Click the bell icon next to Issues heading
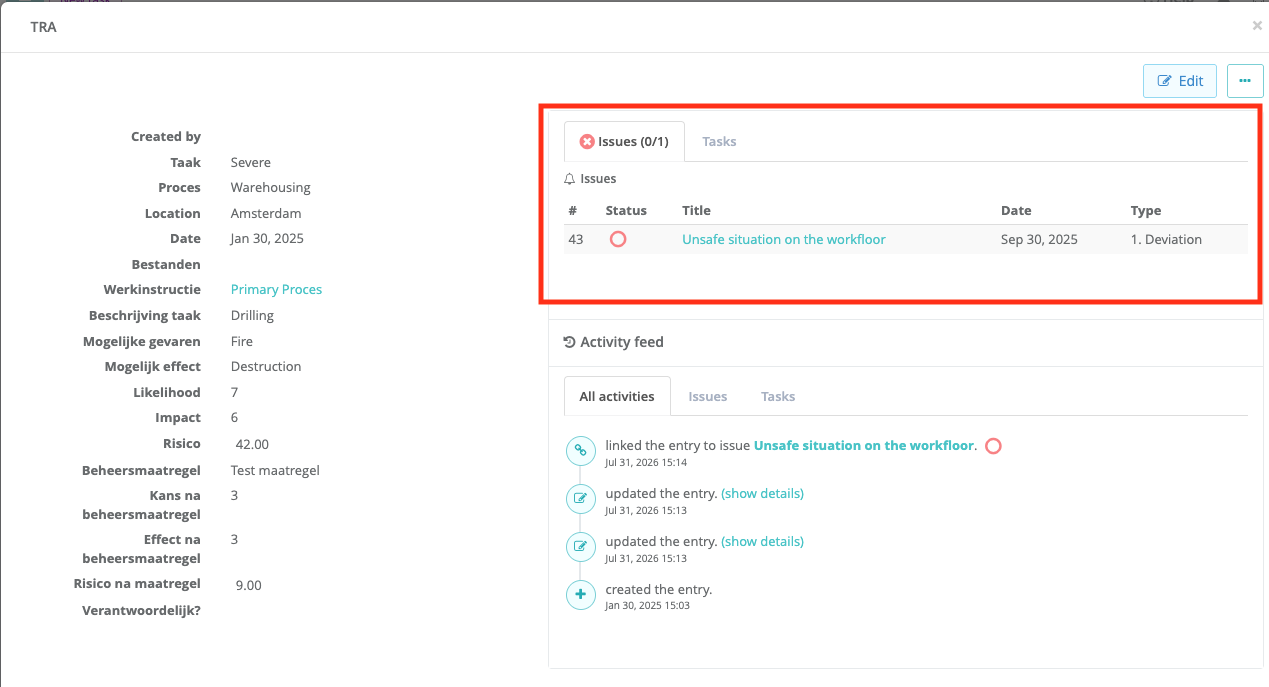1269x687 pixels. pos(570,179)
